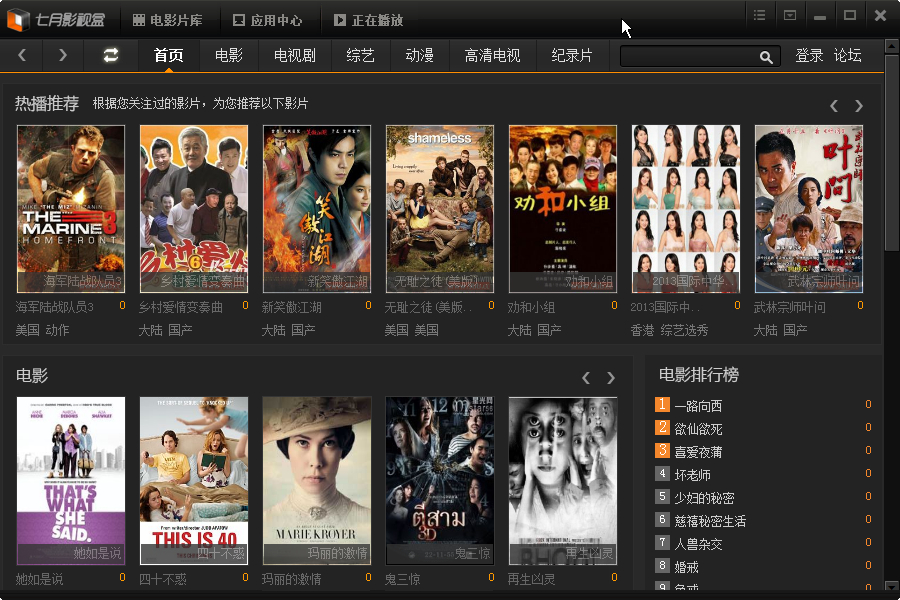Switch to the 首页 tab
The image size is (900, 600).
click(168, 55)
